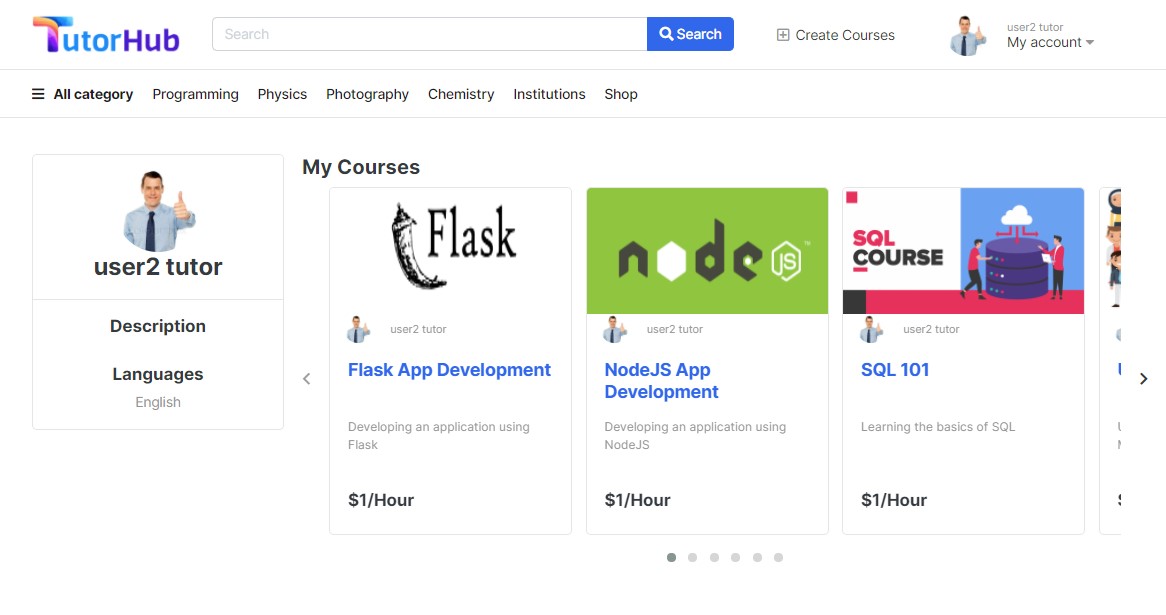Click user2 tutor name on Flask card
Viewport: 1166px width, 615px height.
tap(418, 329)
